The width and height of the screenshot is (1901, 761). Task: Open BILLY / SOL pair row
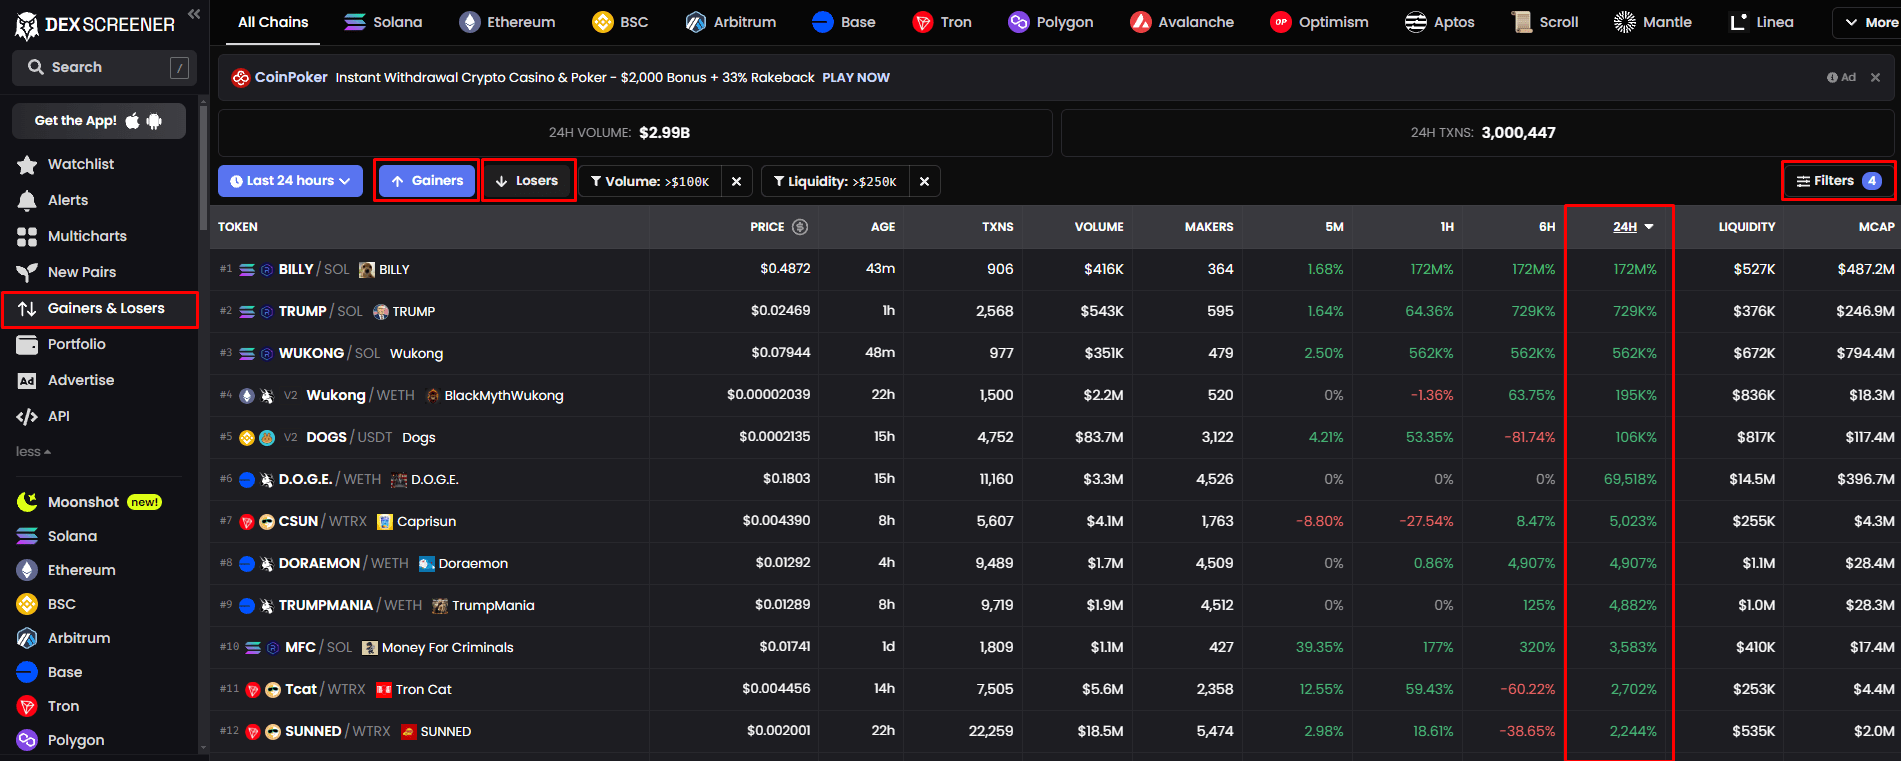click(x=1055, y=269)
